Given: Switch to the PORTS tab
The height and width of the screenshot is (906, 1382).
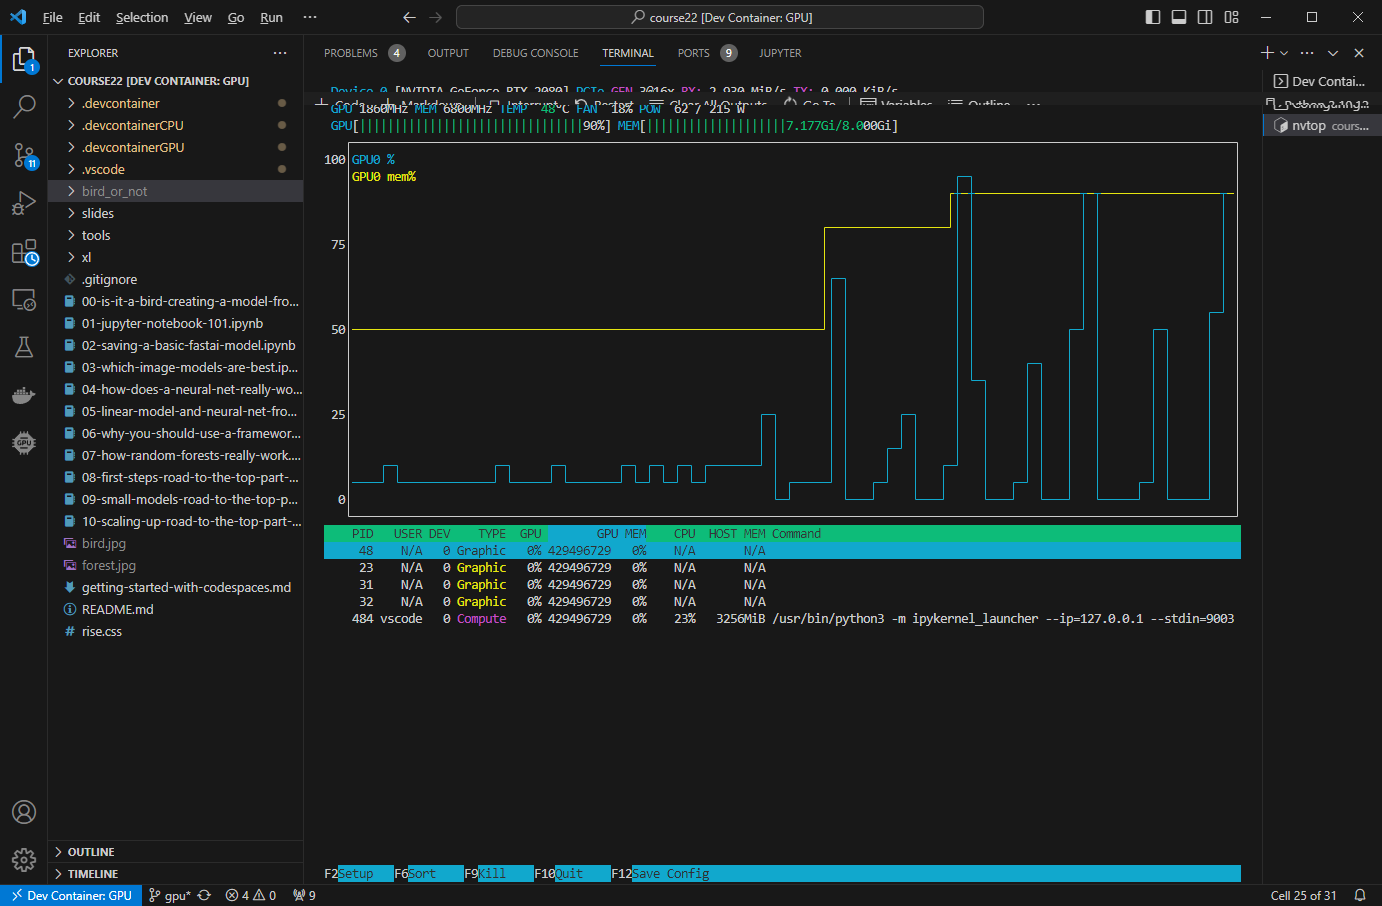Looking at the screenshot, I should tap(693, 53).
